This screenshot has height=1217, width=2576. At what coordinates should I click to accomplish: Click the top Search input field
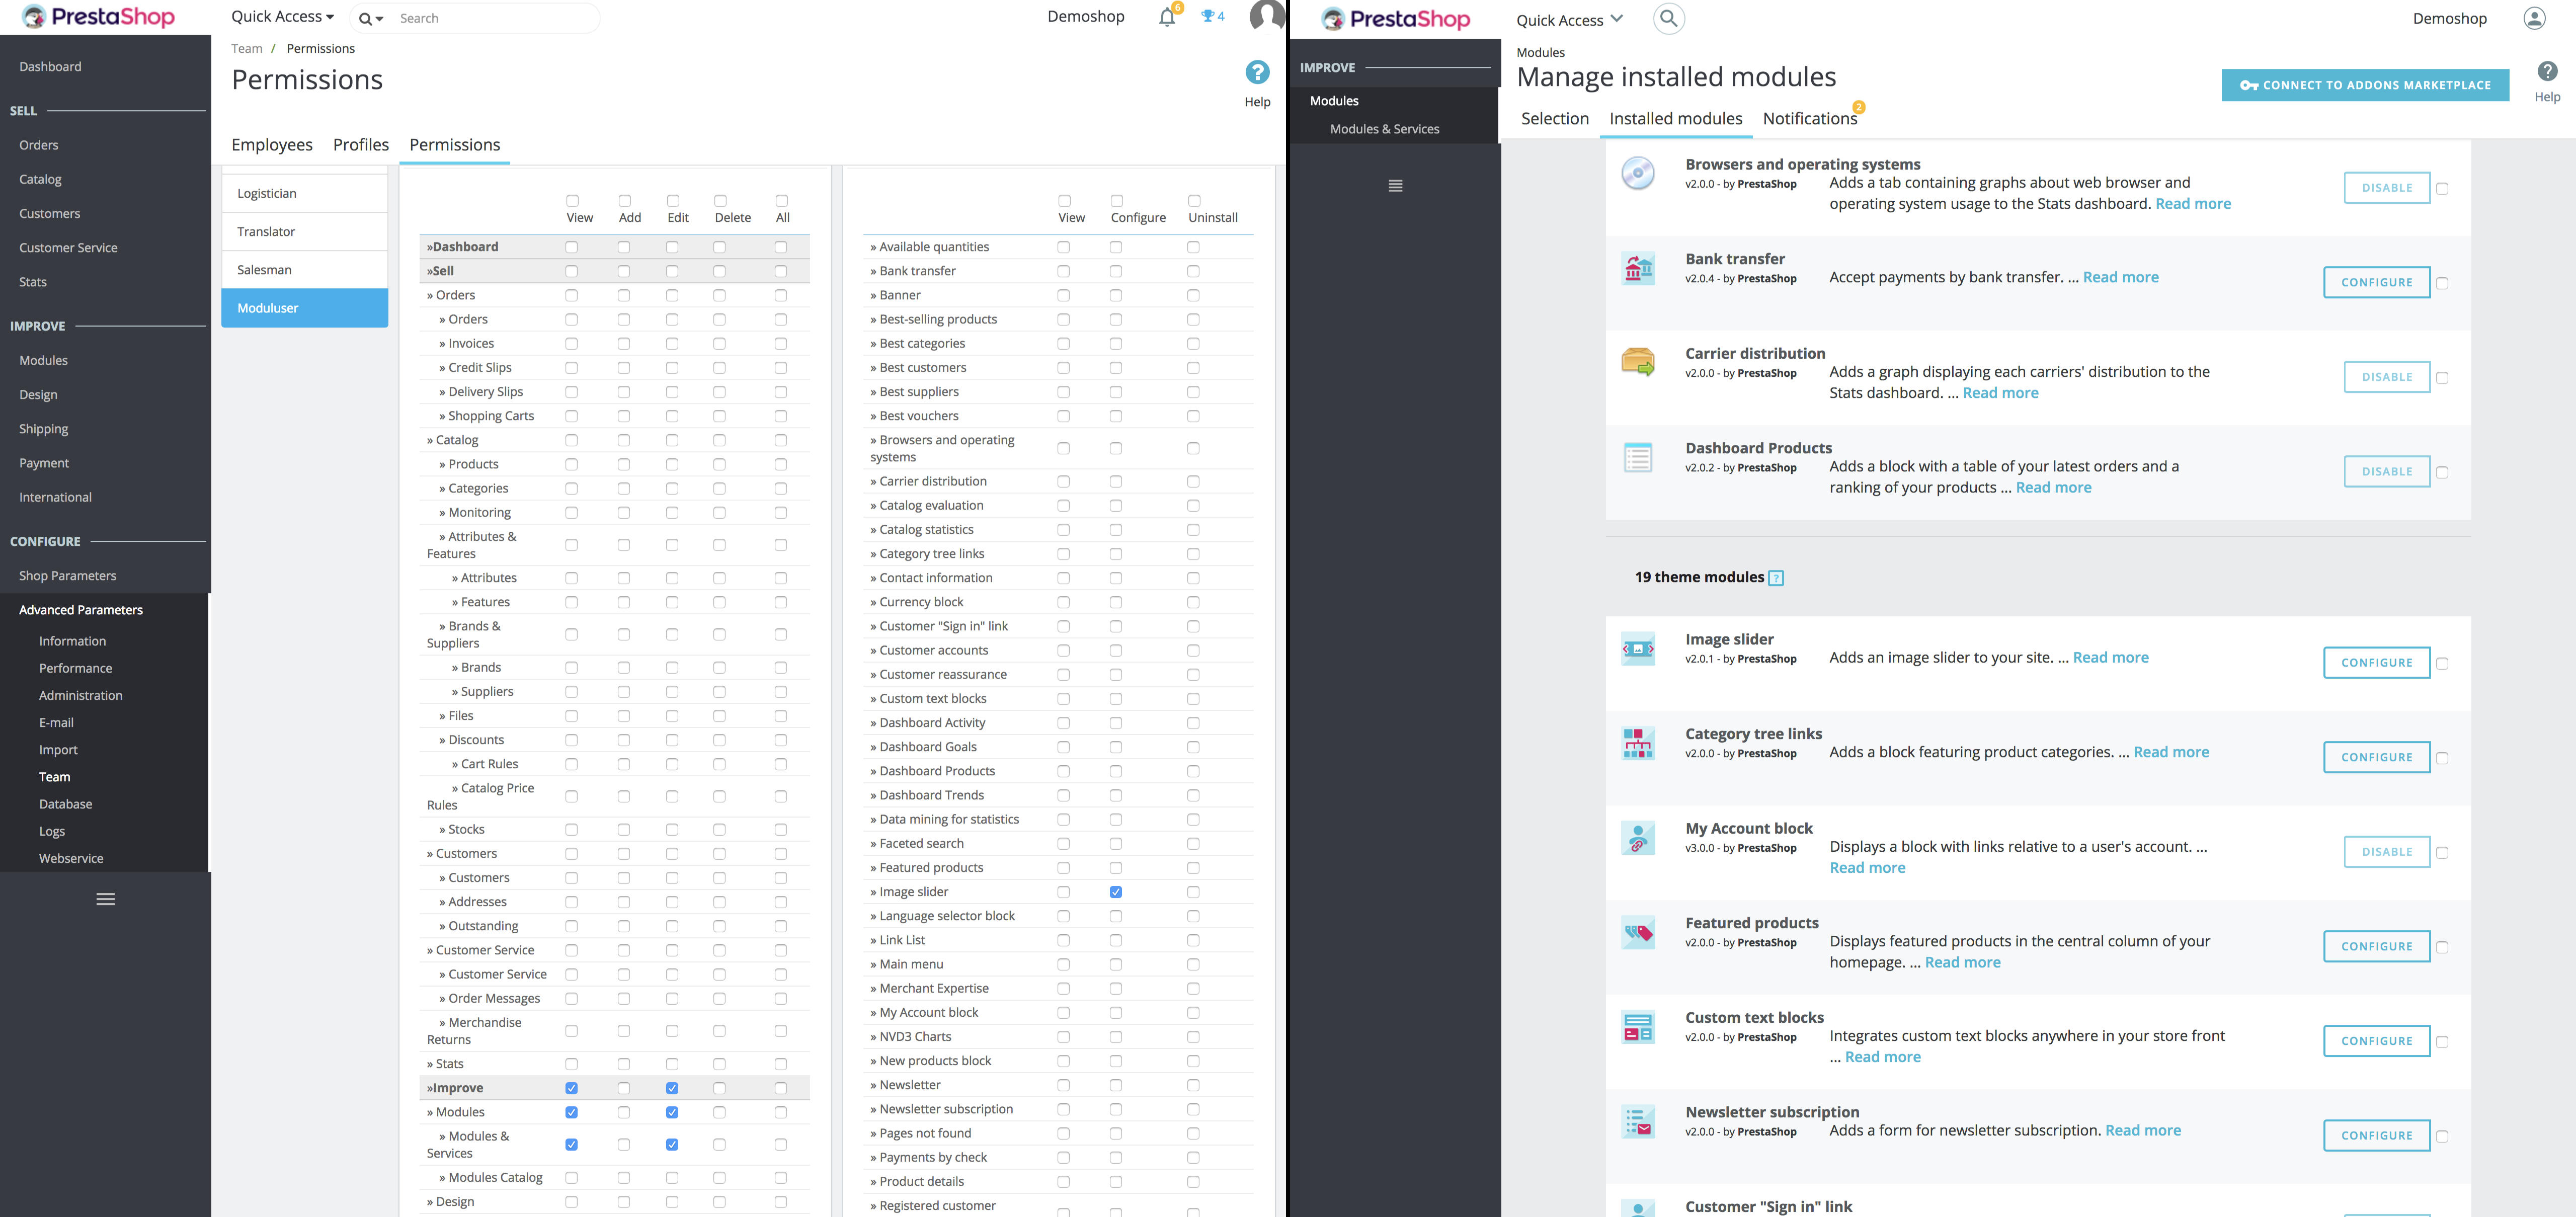coord(490,18)
